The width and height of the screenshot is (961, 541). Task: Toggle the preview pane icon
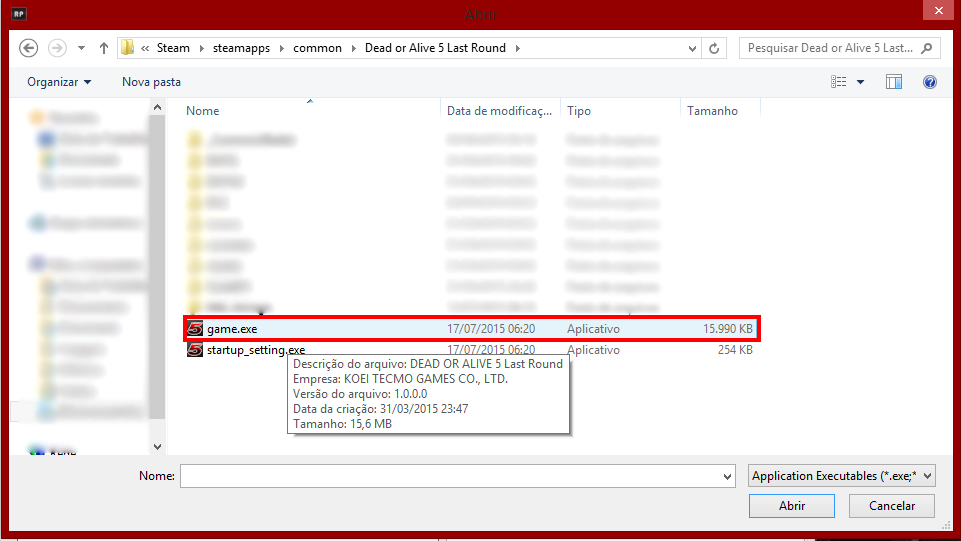pos(894,81)
